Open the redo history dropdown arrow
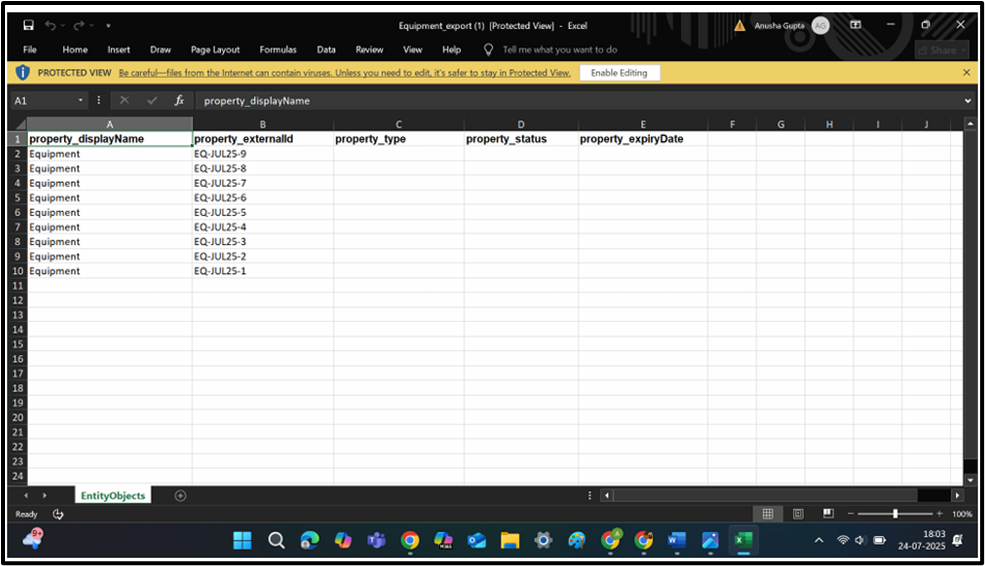Screen dimensions: 985x566 click(x=92, y=26)
